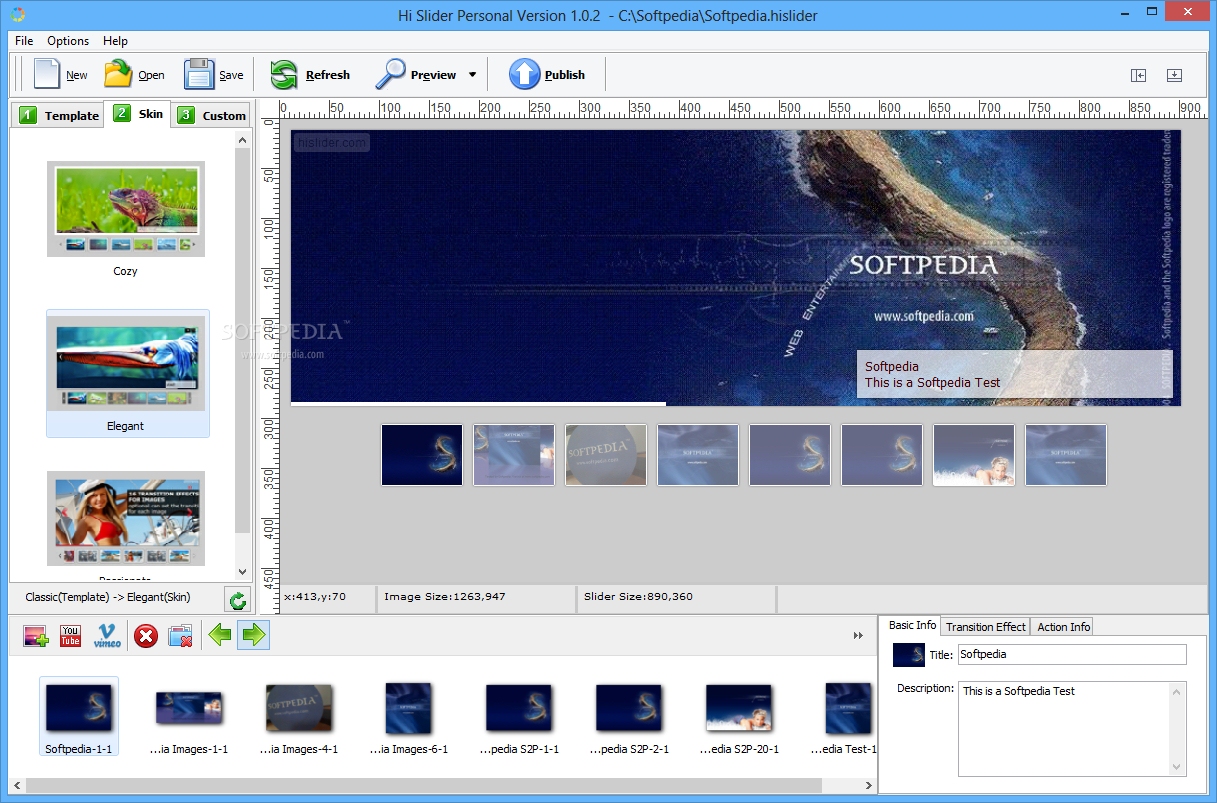1217x803 pixels.
Task: Click the Title input field
Action: pyautogui.click(x=1072, y=654)
